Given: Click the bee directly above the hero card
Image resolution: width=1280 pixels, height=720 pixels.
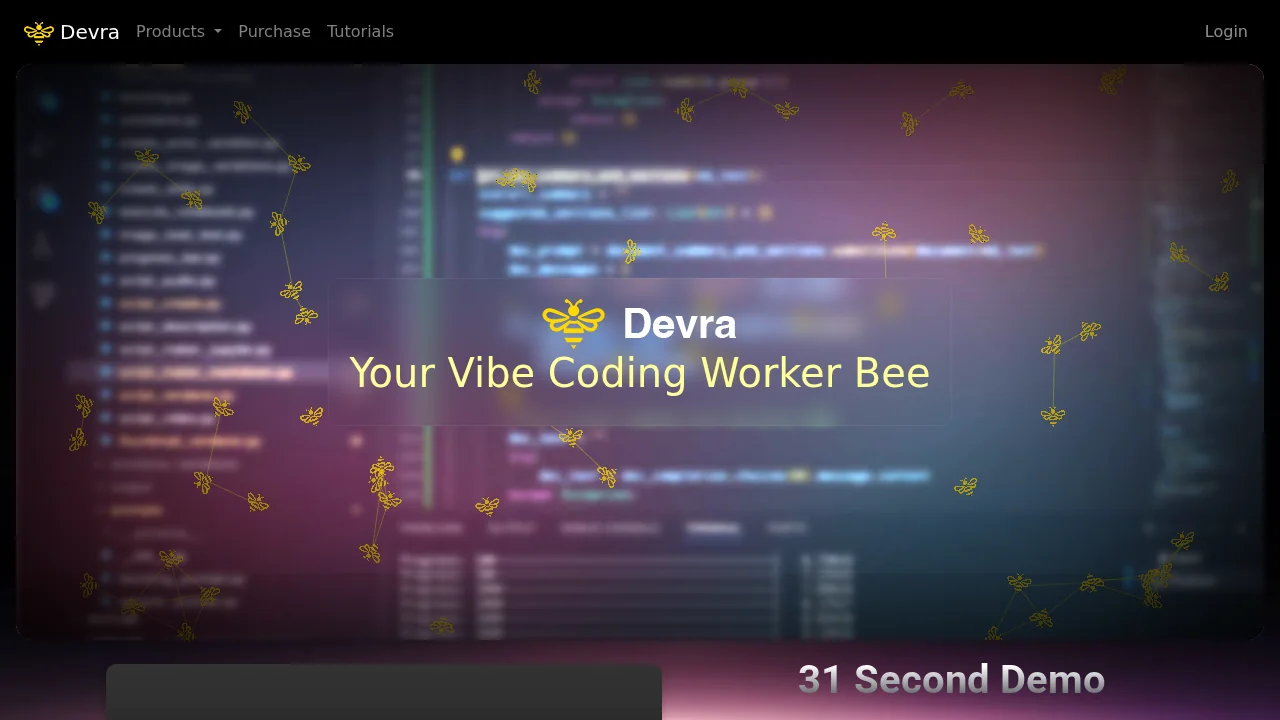Looking at the screenshot, I should point(883,233).
